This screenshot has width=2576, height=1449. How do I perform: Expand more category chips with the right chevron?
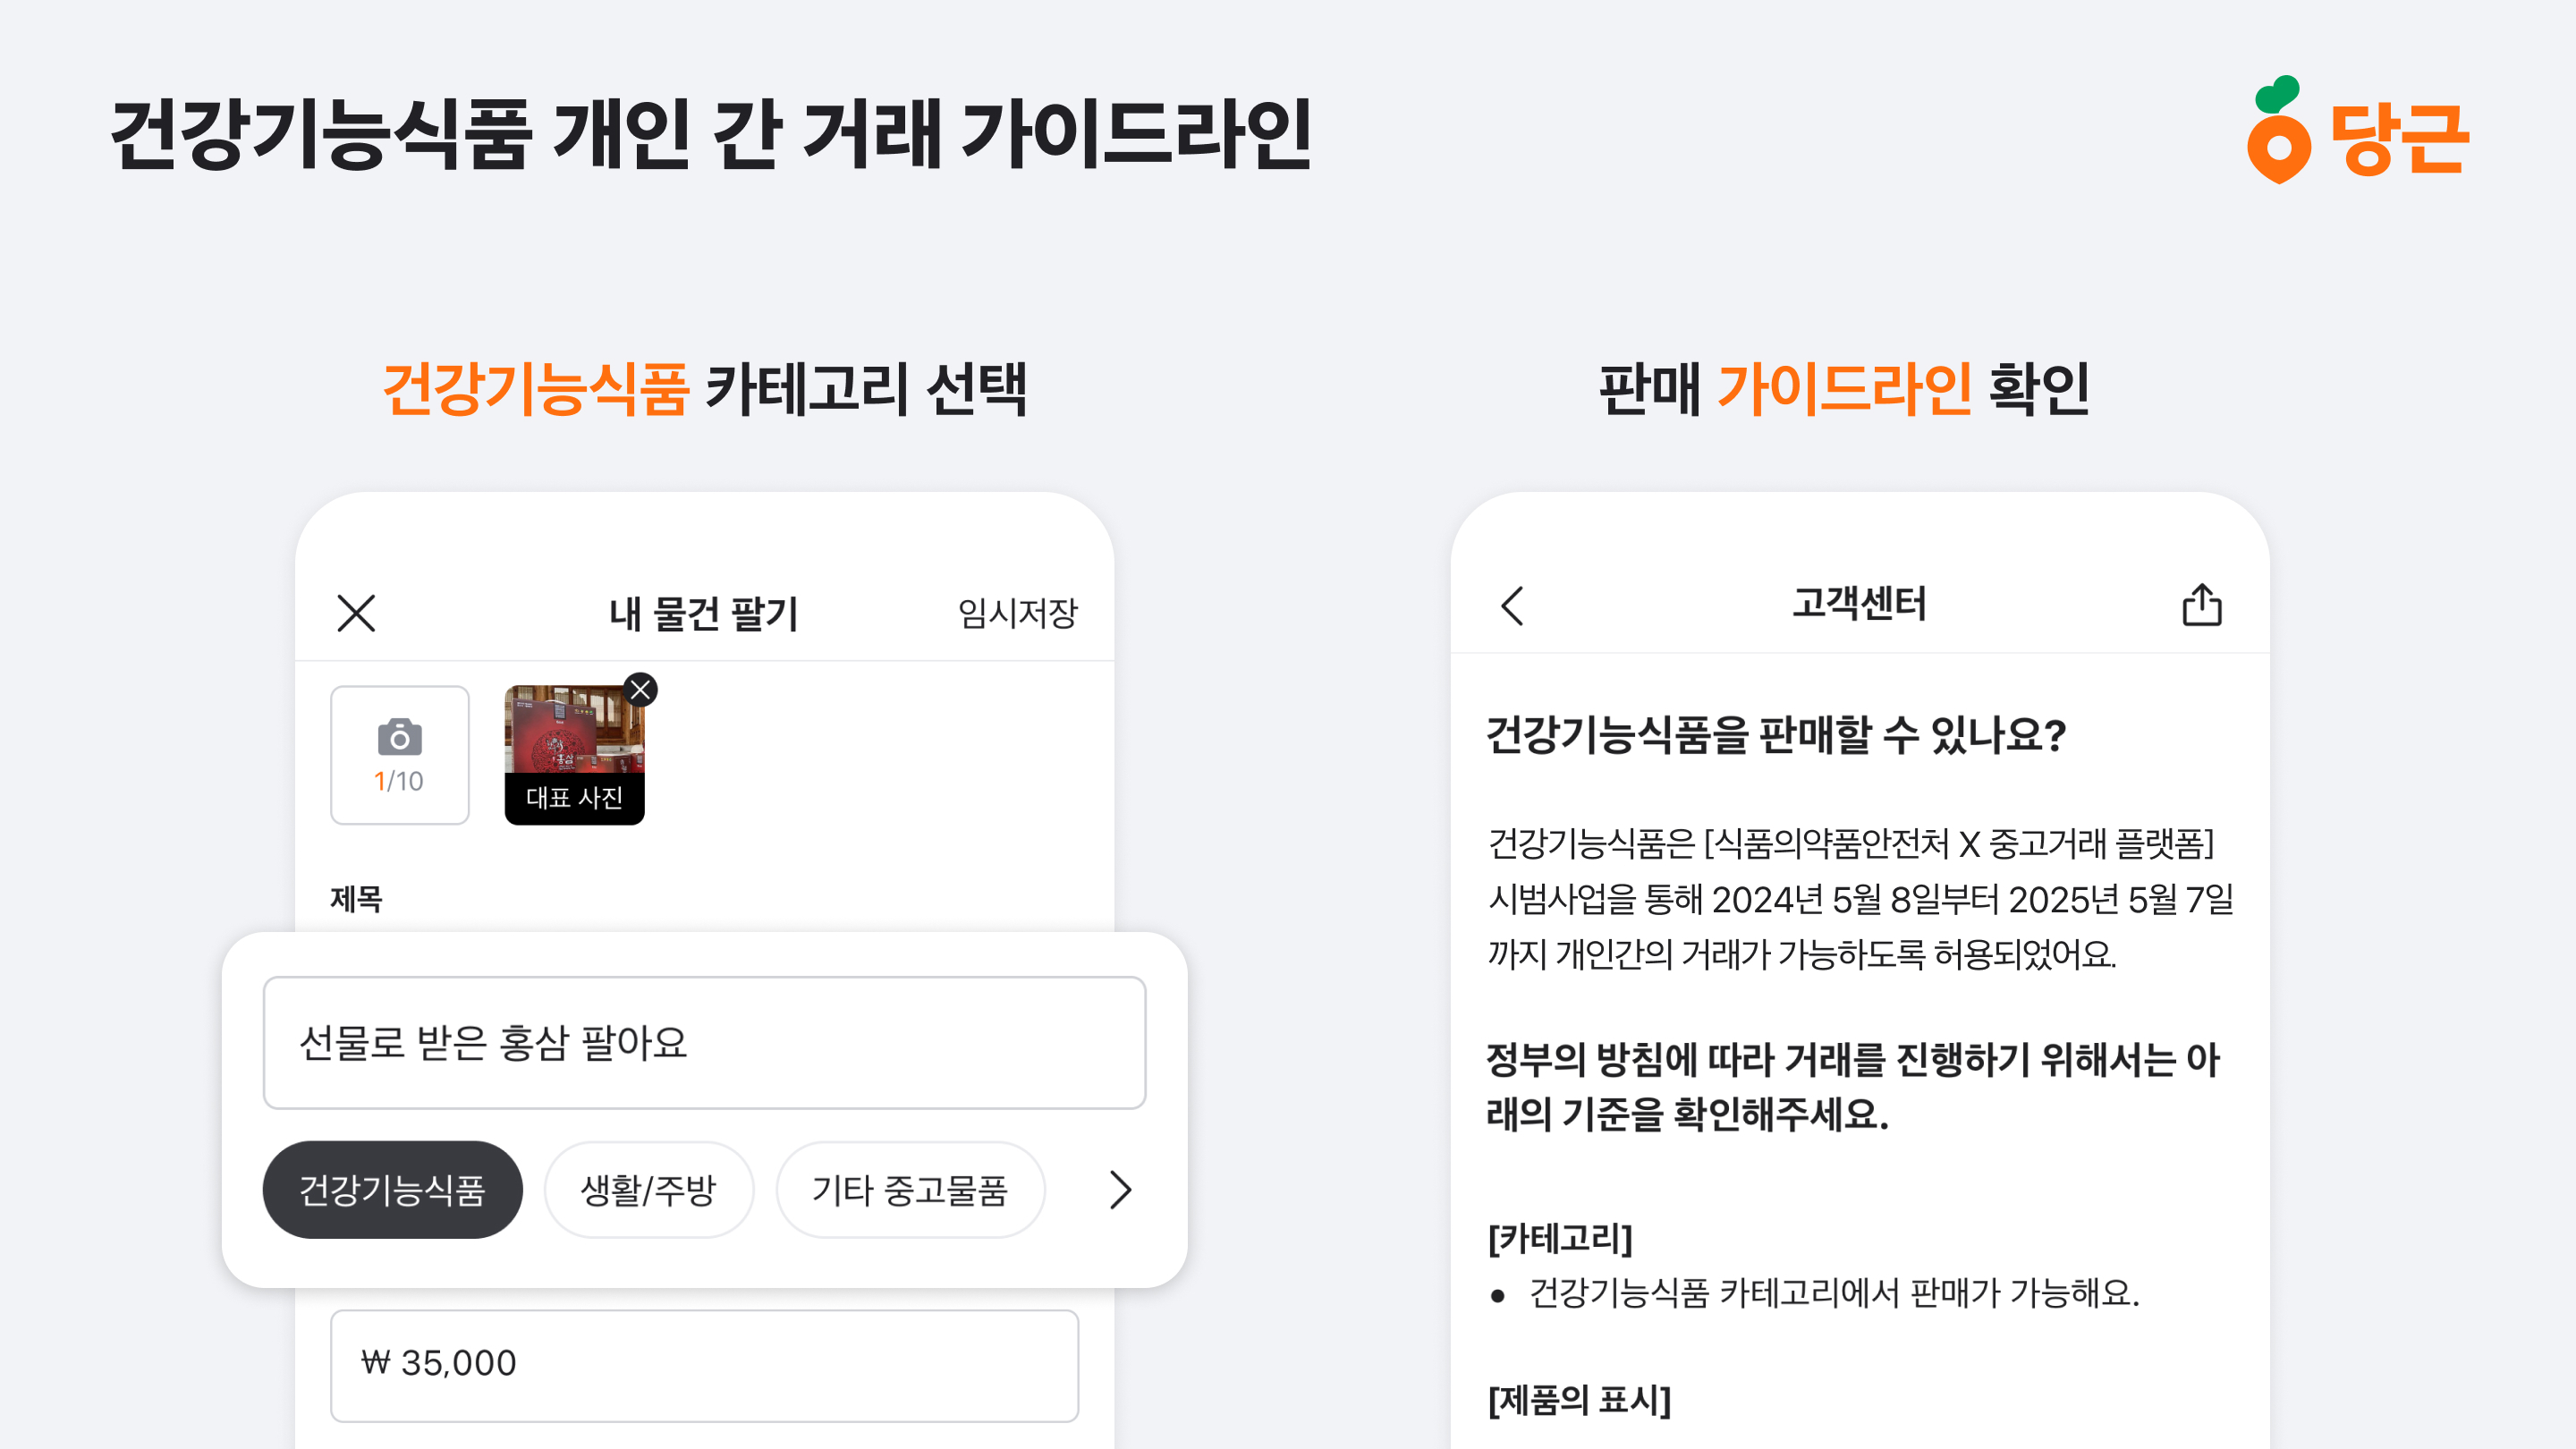click(1119, 1190)
